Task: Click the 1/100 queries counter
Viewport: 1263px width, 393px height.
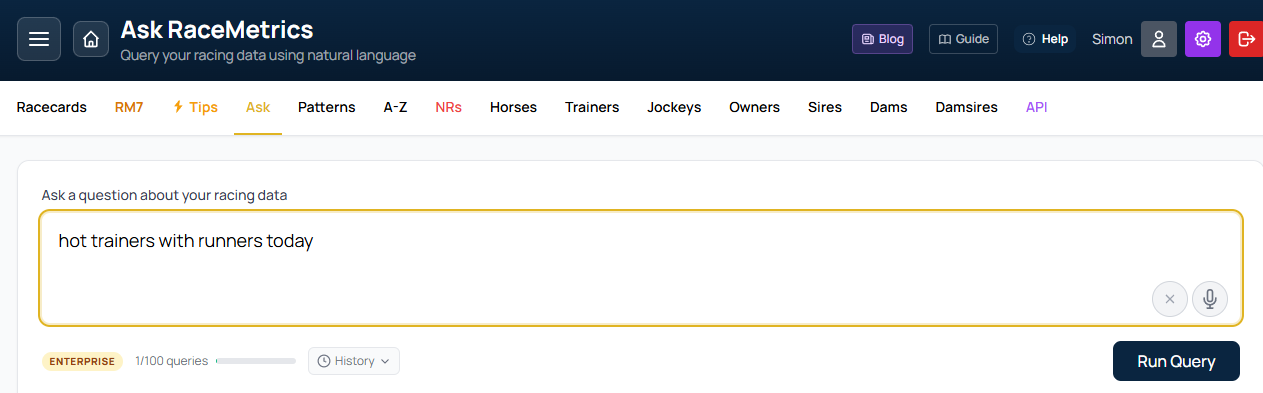Action: click(x=172, y=361)
